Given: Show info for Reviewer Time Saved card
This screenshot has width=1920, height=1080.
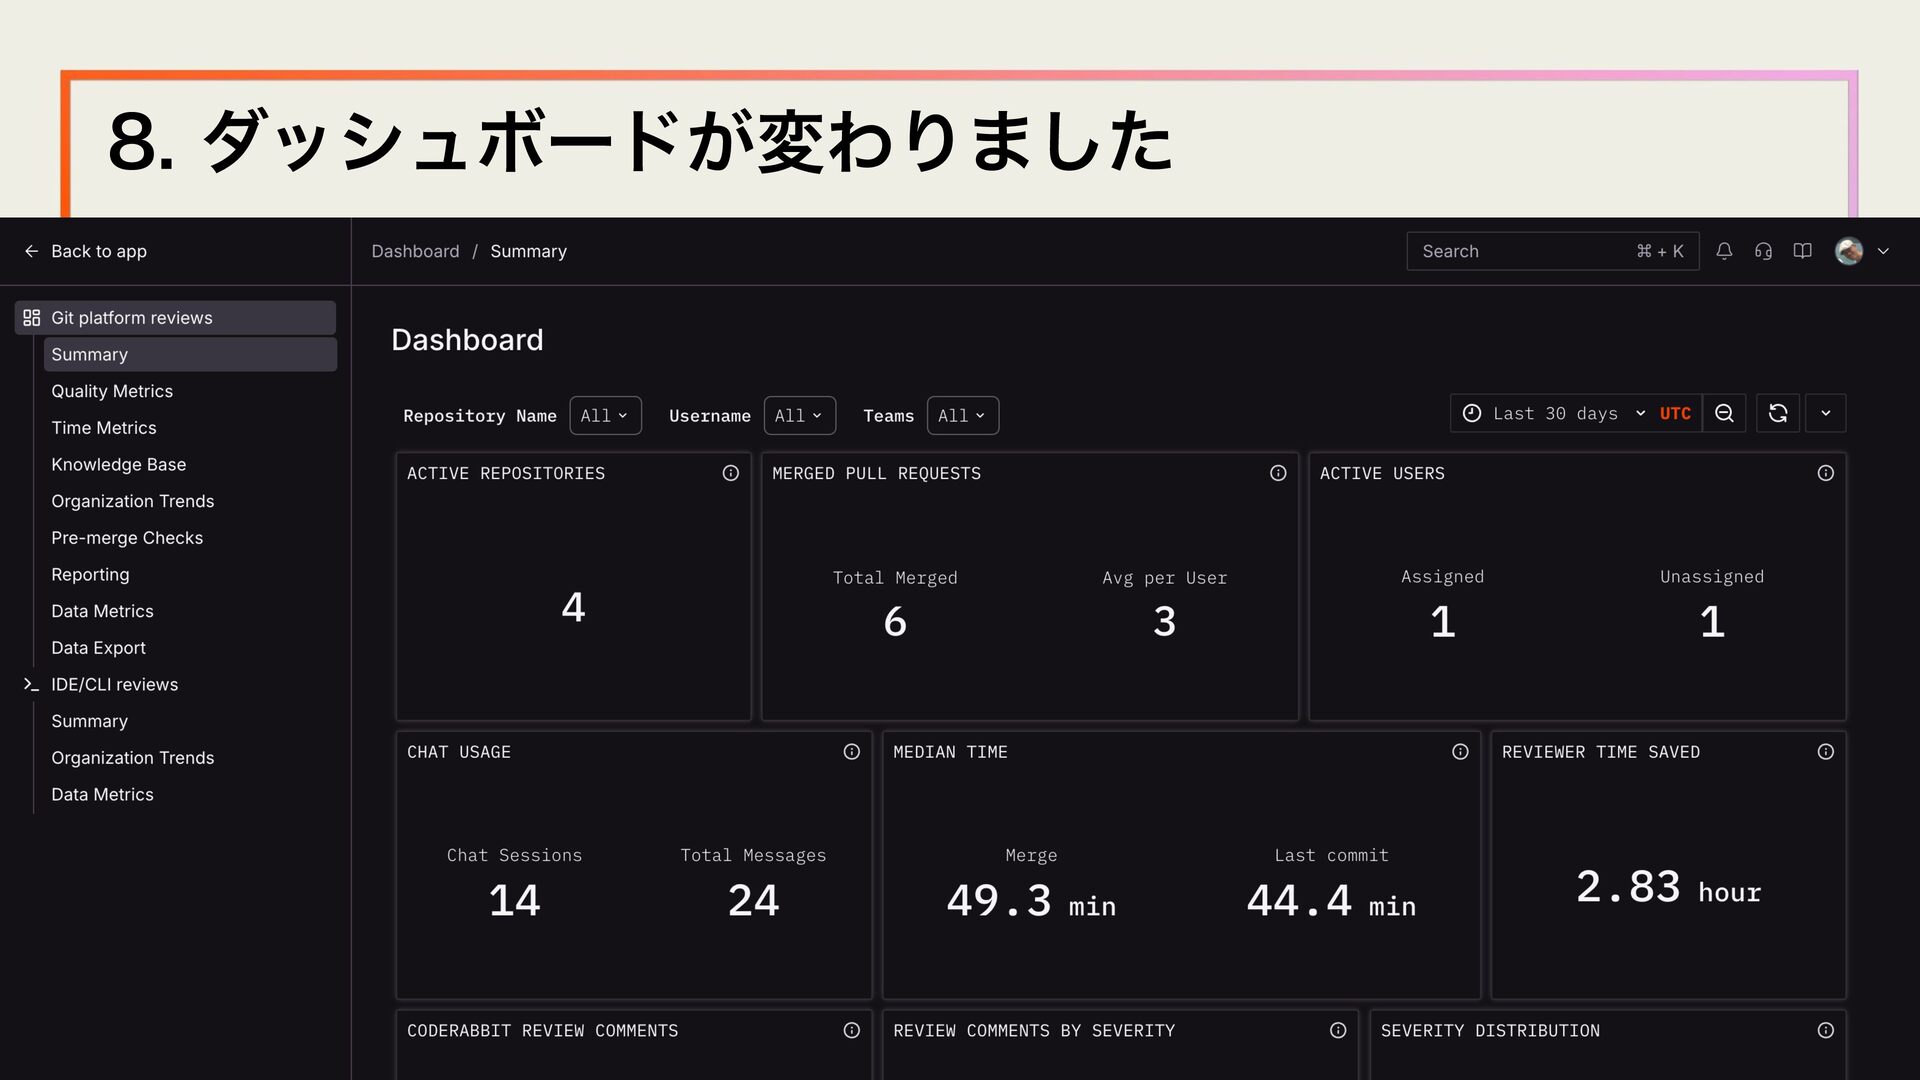Looking at the screenshot, I should point(1825,752).
